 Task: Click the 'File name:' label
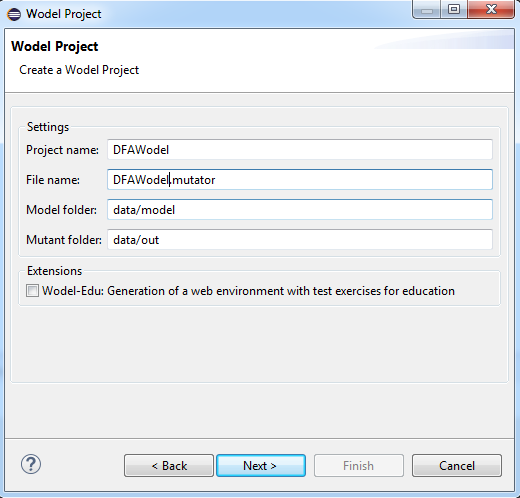(x=53, y=180)
